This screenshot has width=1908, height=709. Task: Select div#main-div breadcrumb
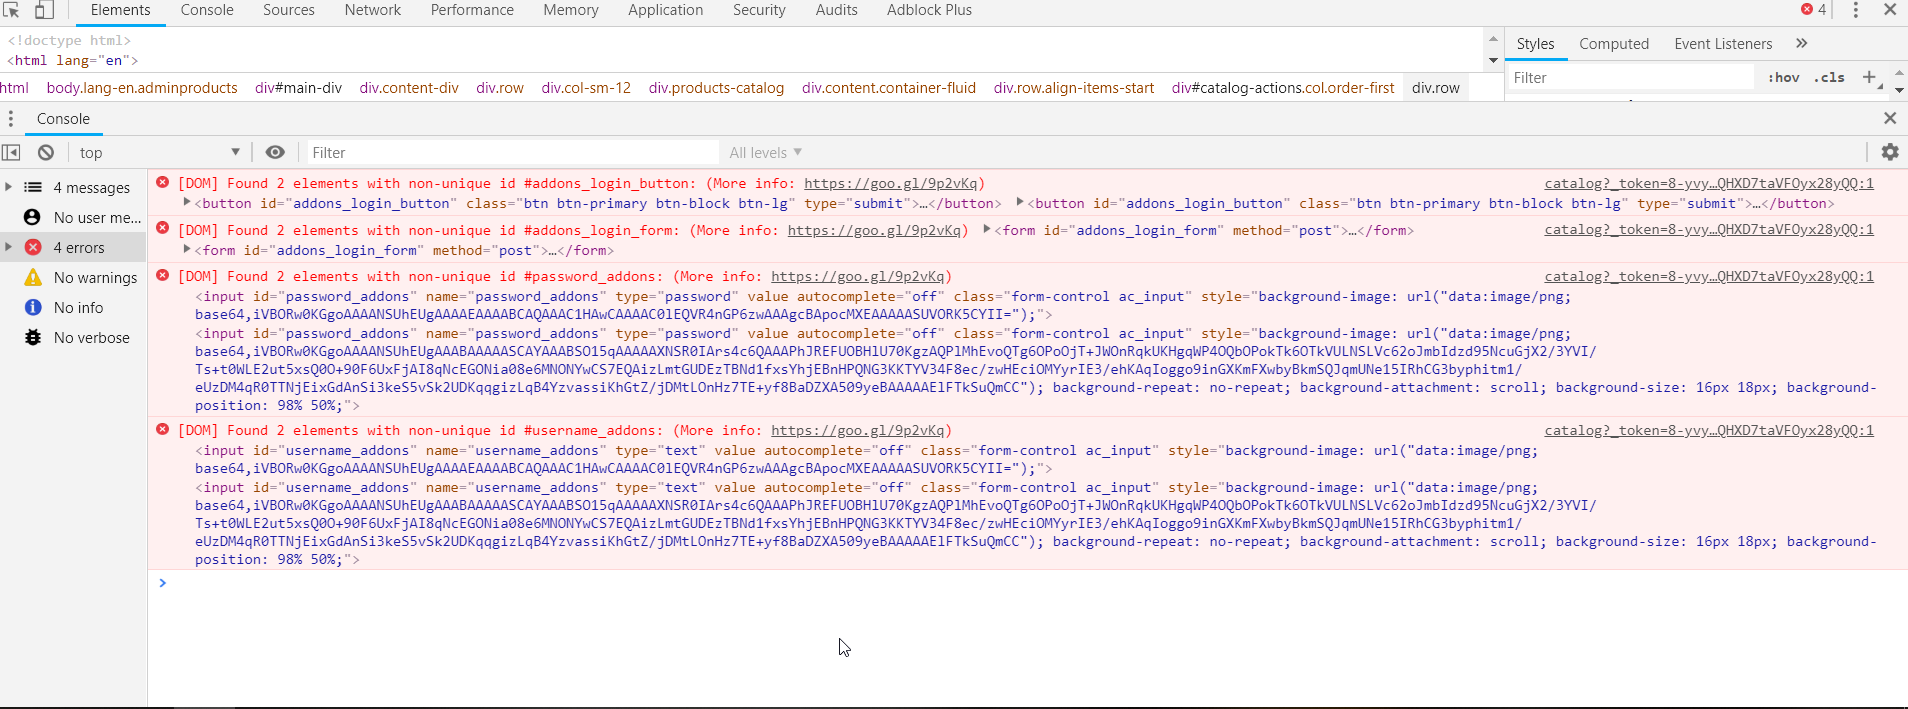coord(298,88)
